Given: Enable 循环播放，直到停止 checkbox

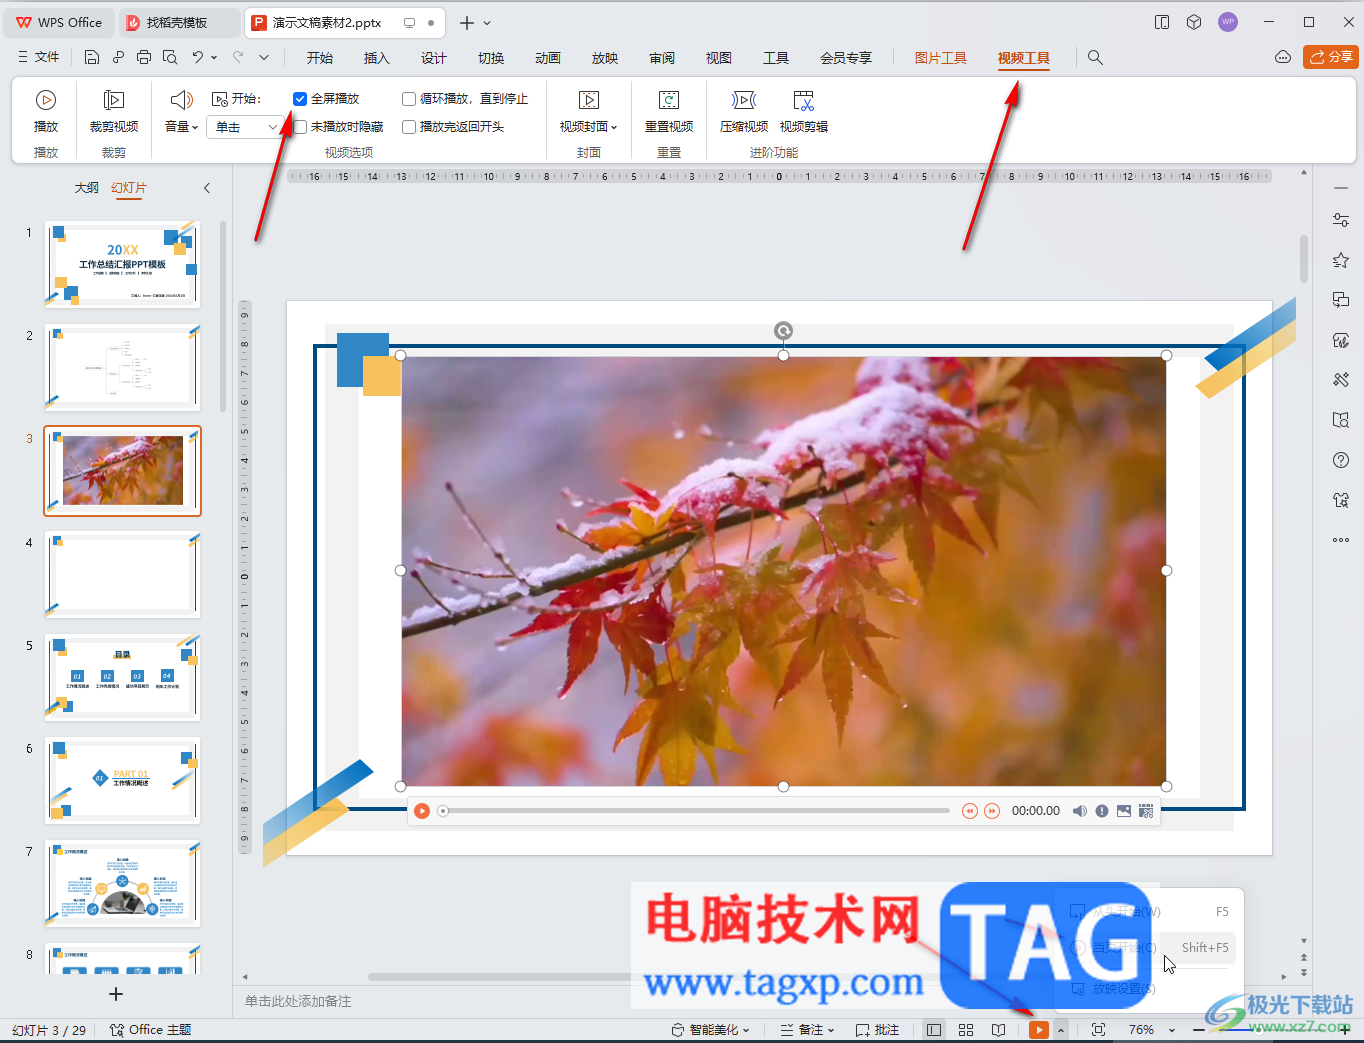Looking at the screenshot, I should point(409,99).
